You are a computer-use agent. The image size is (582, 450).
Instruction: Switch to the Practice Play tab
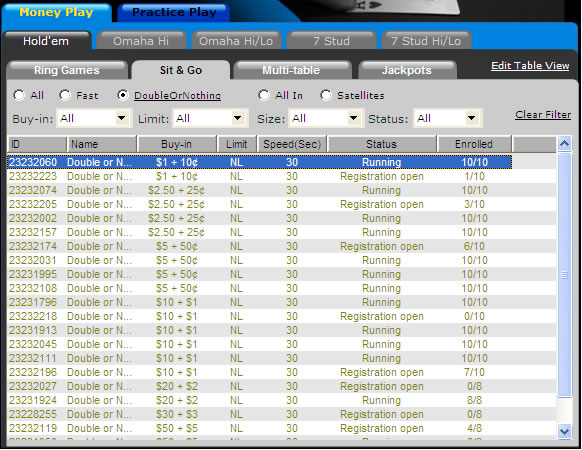point(174,13)
